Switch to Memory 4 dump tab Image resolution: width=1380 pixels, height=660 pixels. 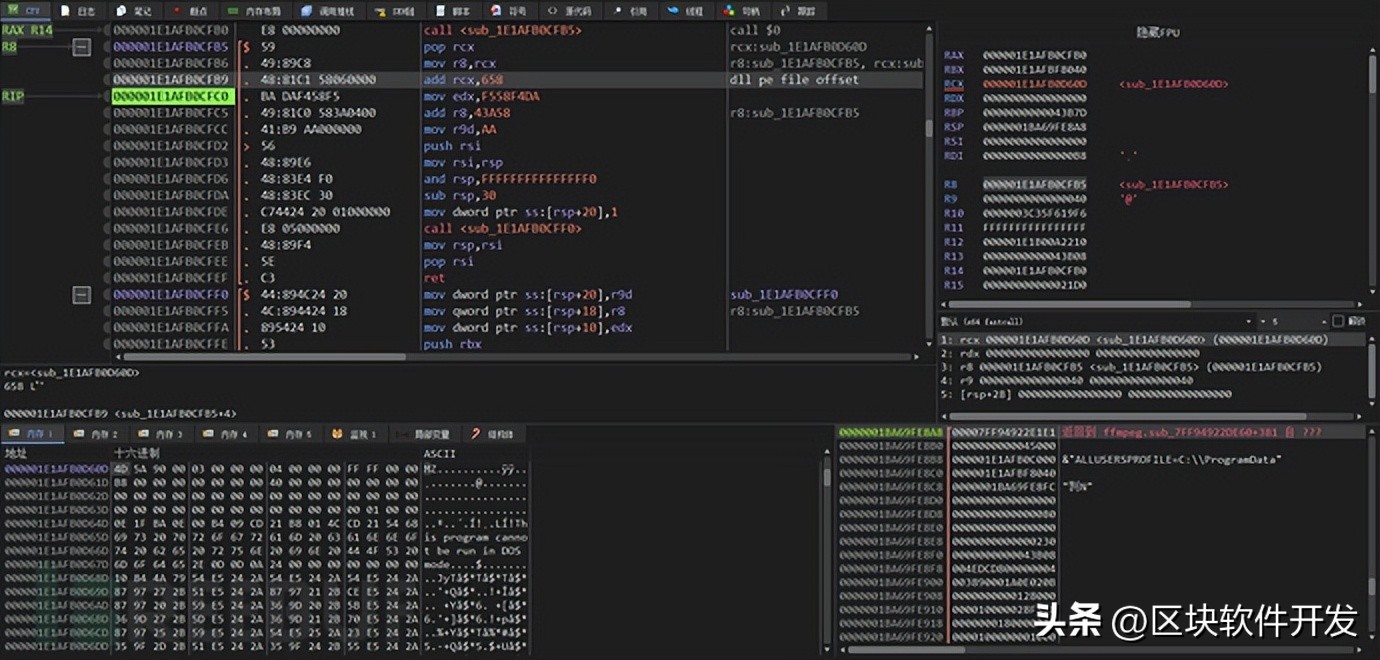(228, 434)
